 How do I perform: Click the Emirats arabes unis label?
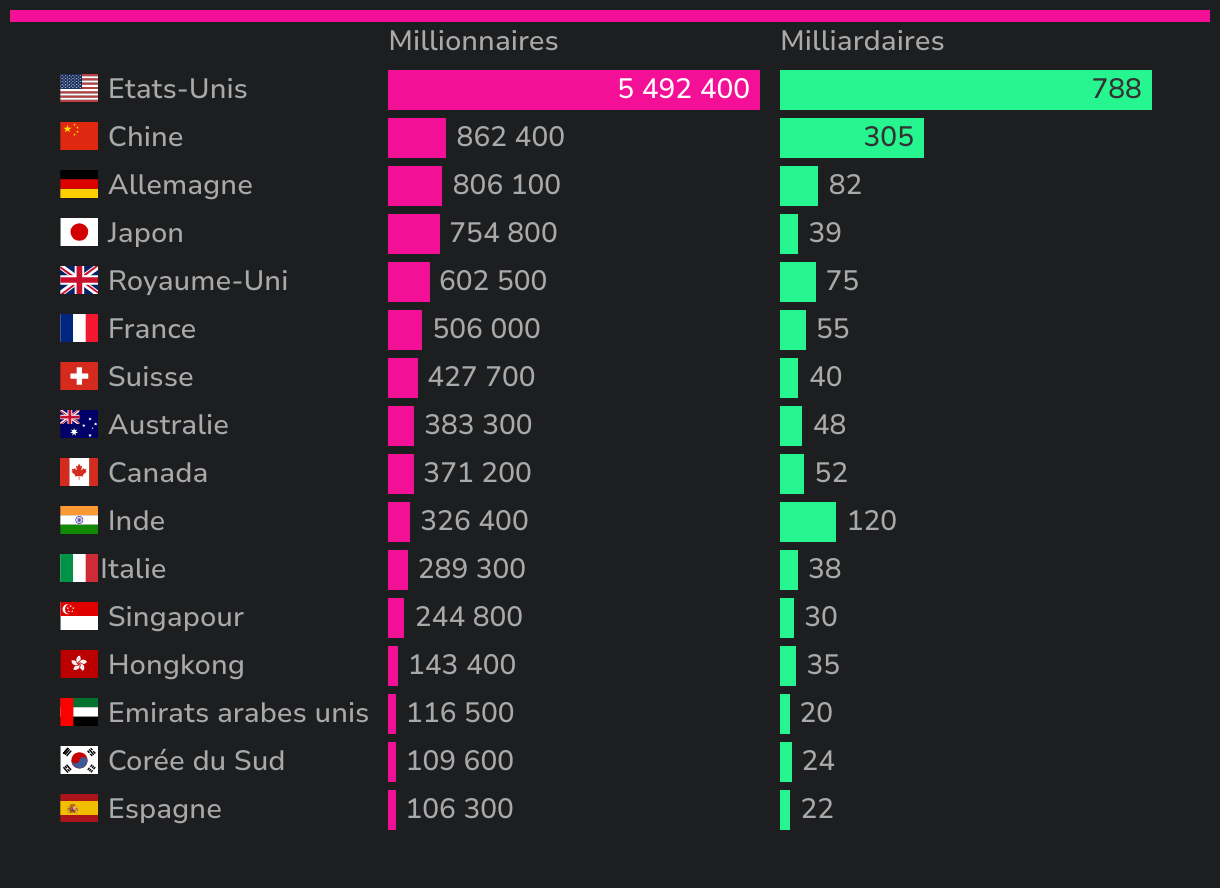(x=238, y=712)
